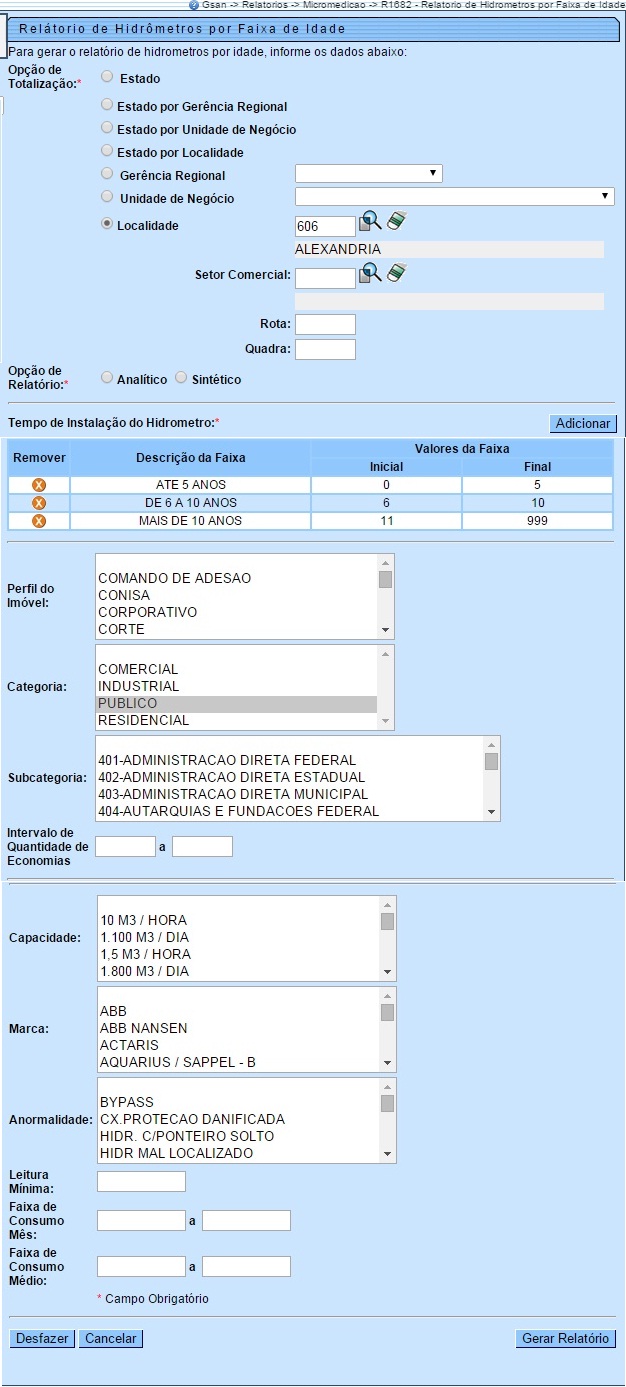The image size is (626, 1387).
Task: Select the Estado totalization radio button
Action: point(107,76)
